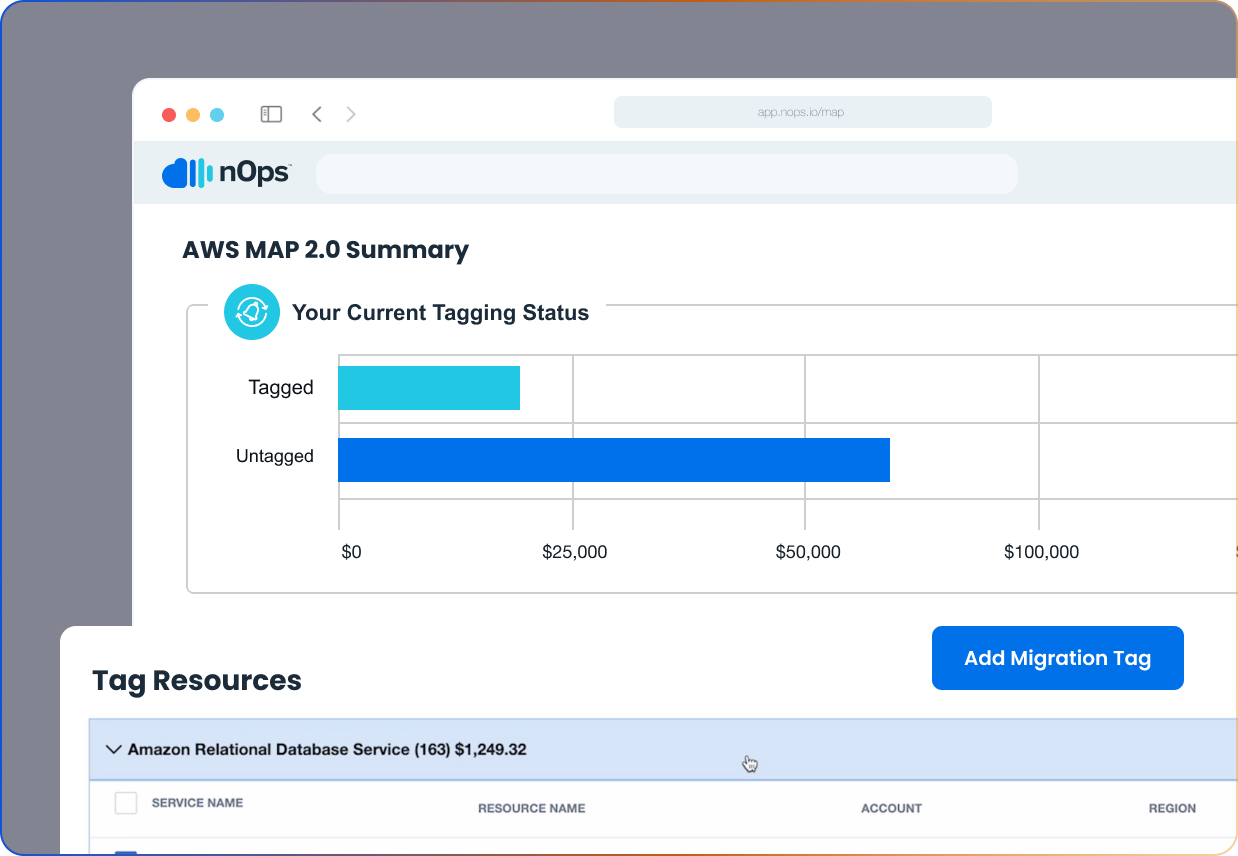Click the yellow minimize window dot
The width and height of the screenshot is (1238, 856).
click(x=193, y=115)
